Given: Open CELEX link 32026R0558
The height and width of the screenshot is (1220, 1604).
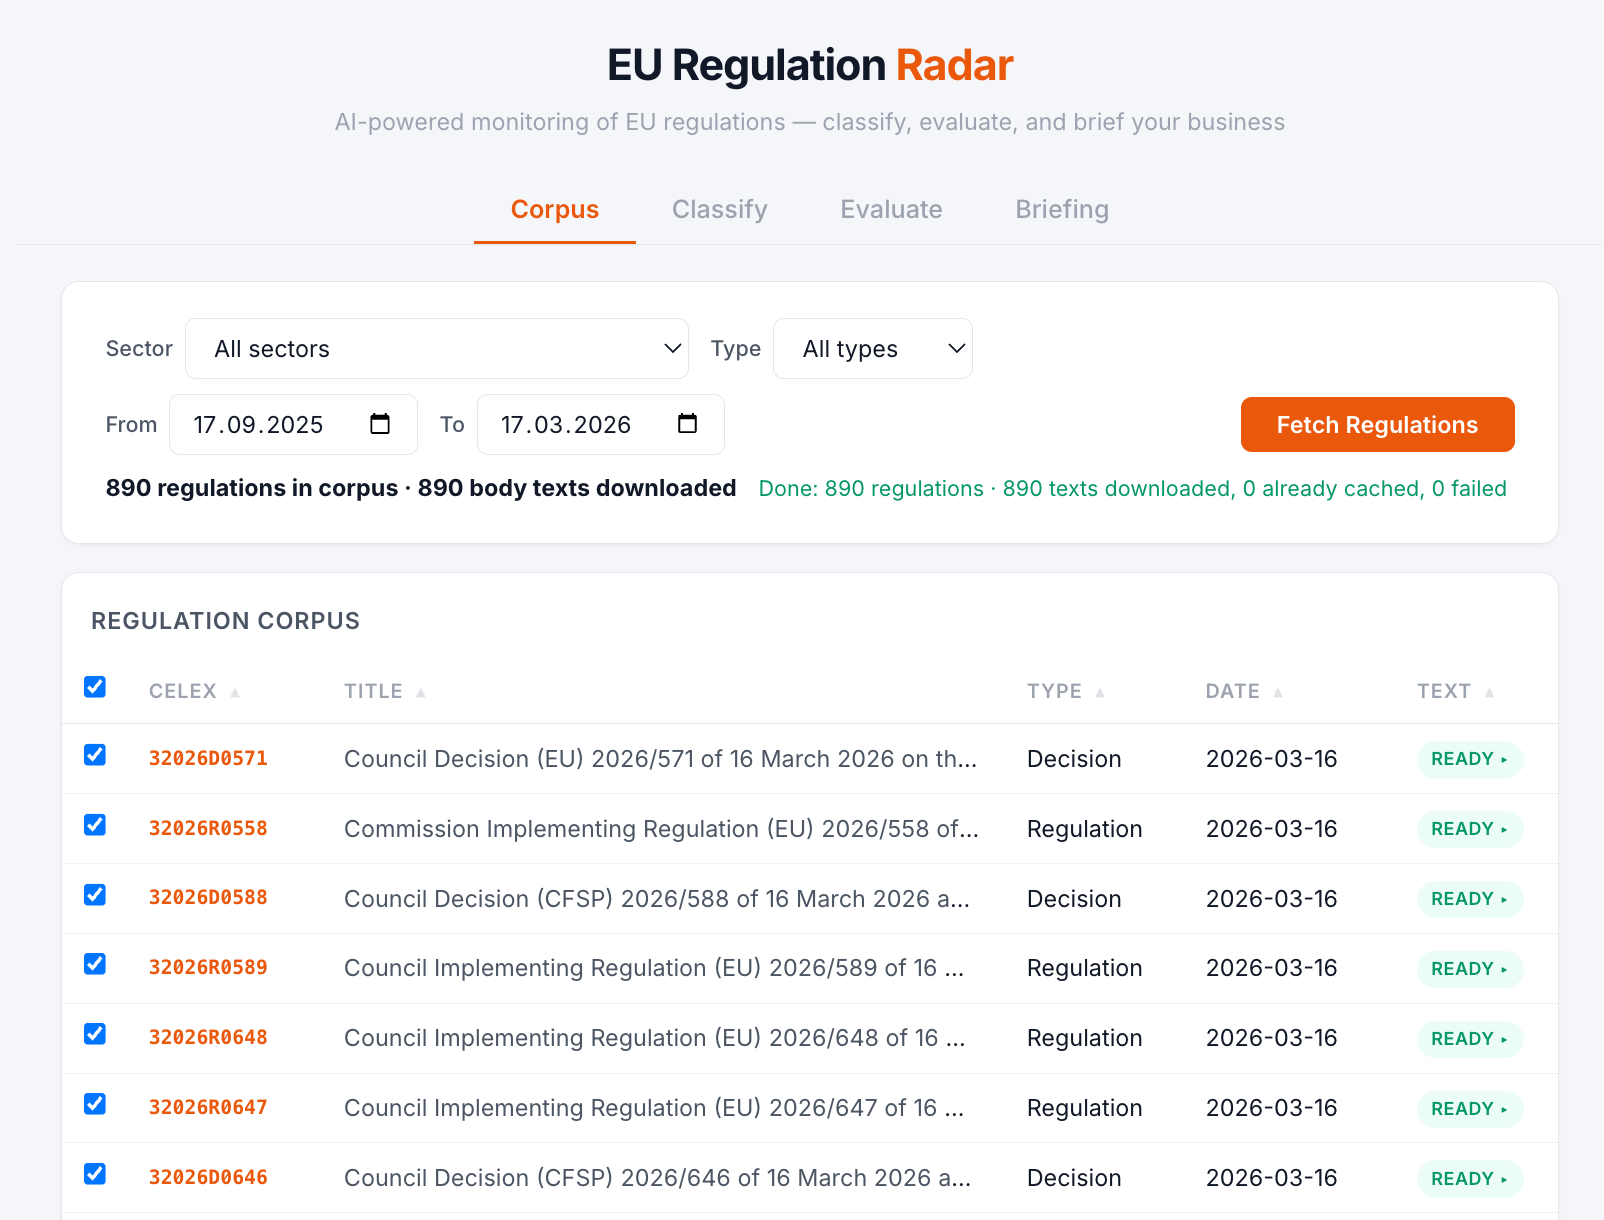Looking at the screenshot, I should 208,829.
